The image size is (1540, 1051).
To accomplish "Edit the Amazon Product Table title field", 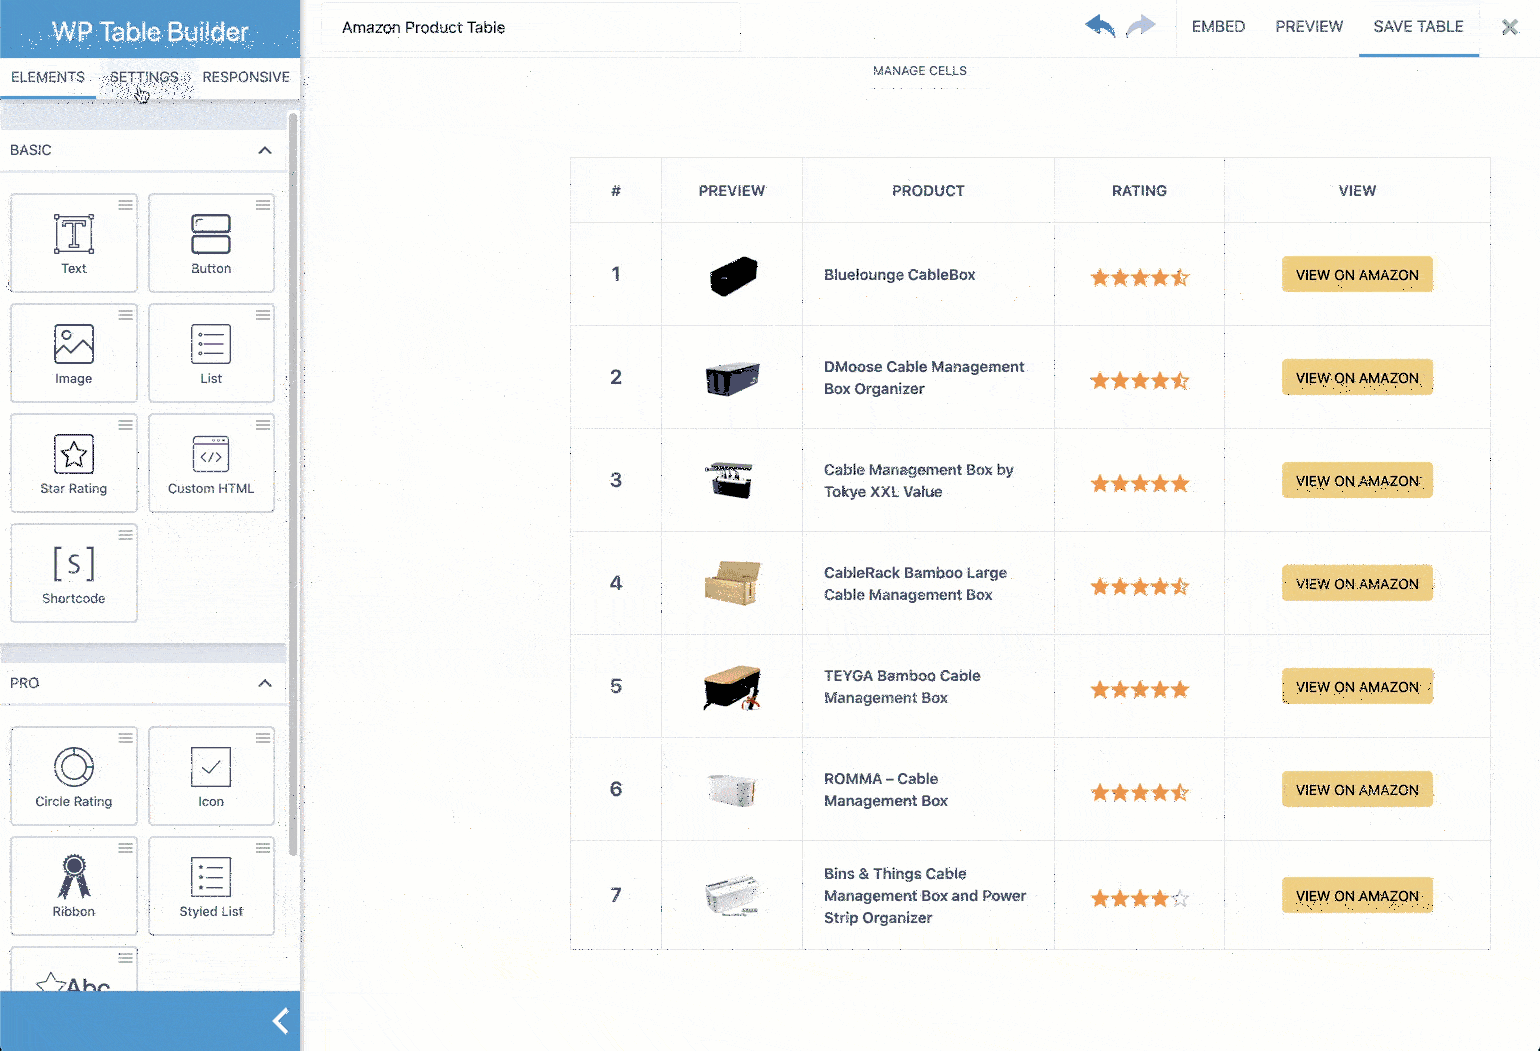I will tap(531, 27).
